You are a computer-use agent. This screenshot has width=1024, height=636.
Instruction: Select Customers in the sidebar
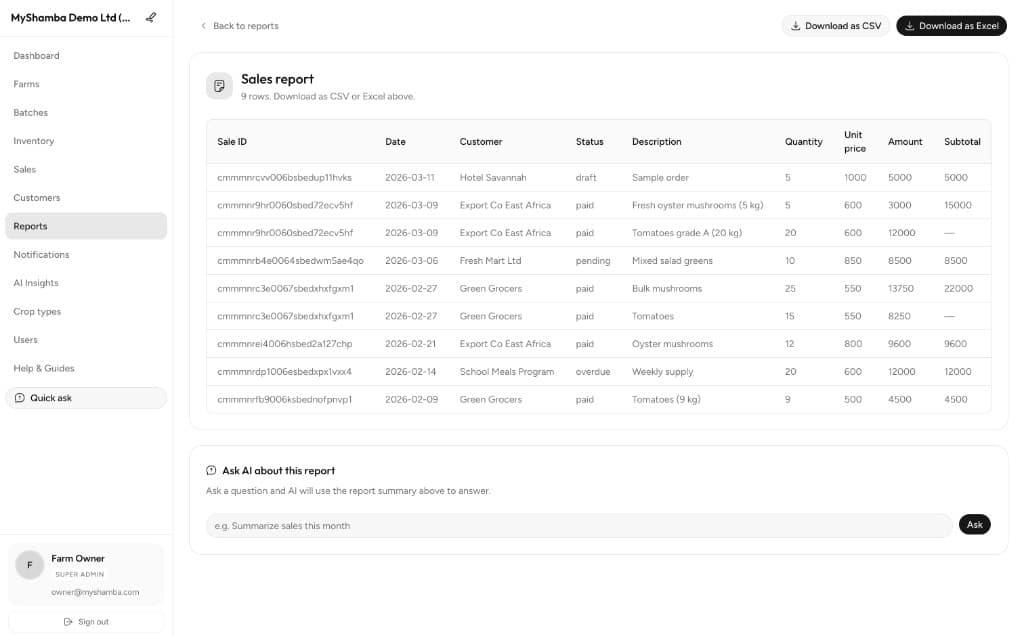click(x=37, y=197)
